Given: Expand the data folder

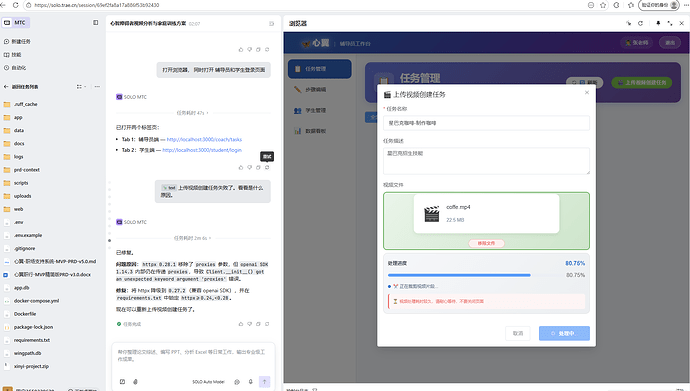Looking at the screenshot, I should tap(19, 130).
